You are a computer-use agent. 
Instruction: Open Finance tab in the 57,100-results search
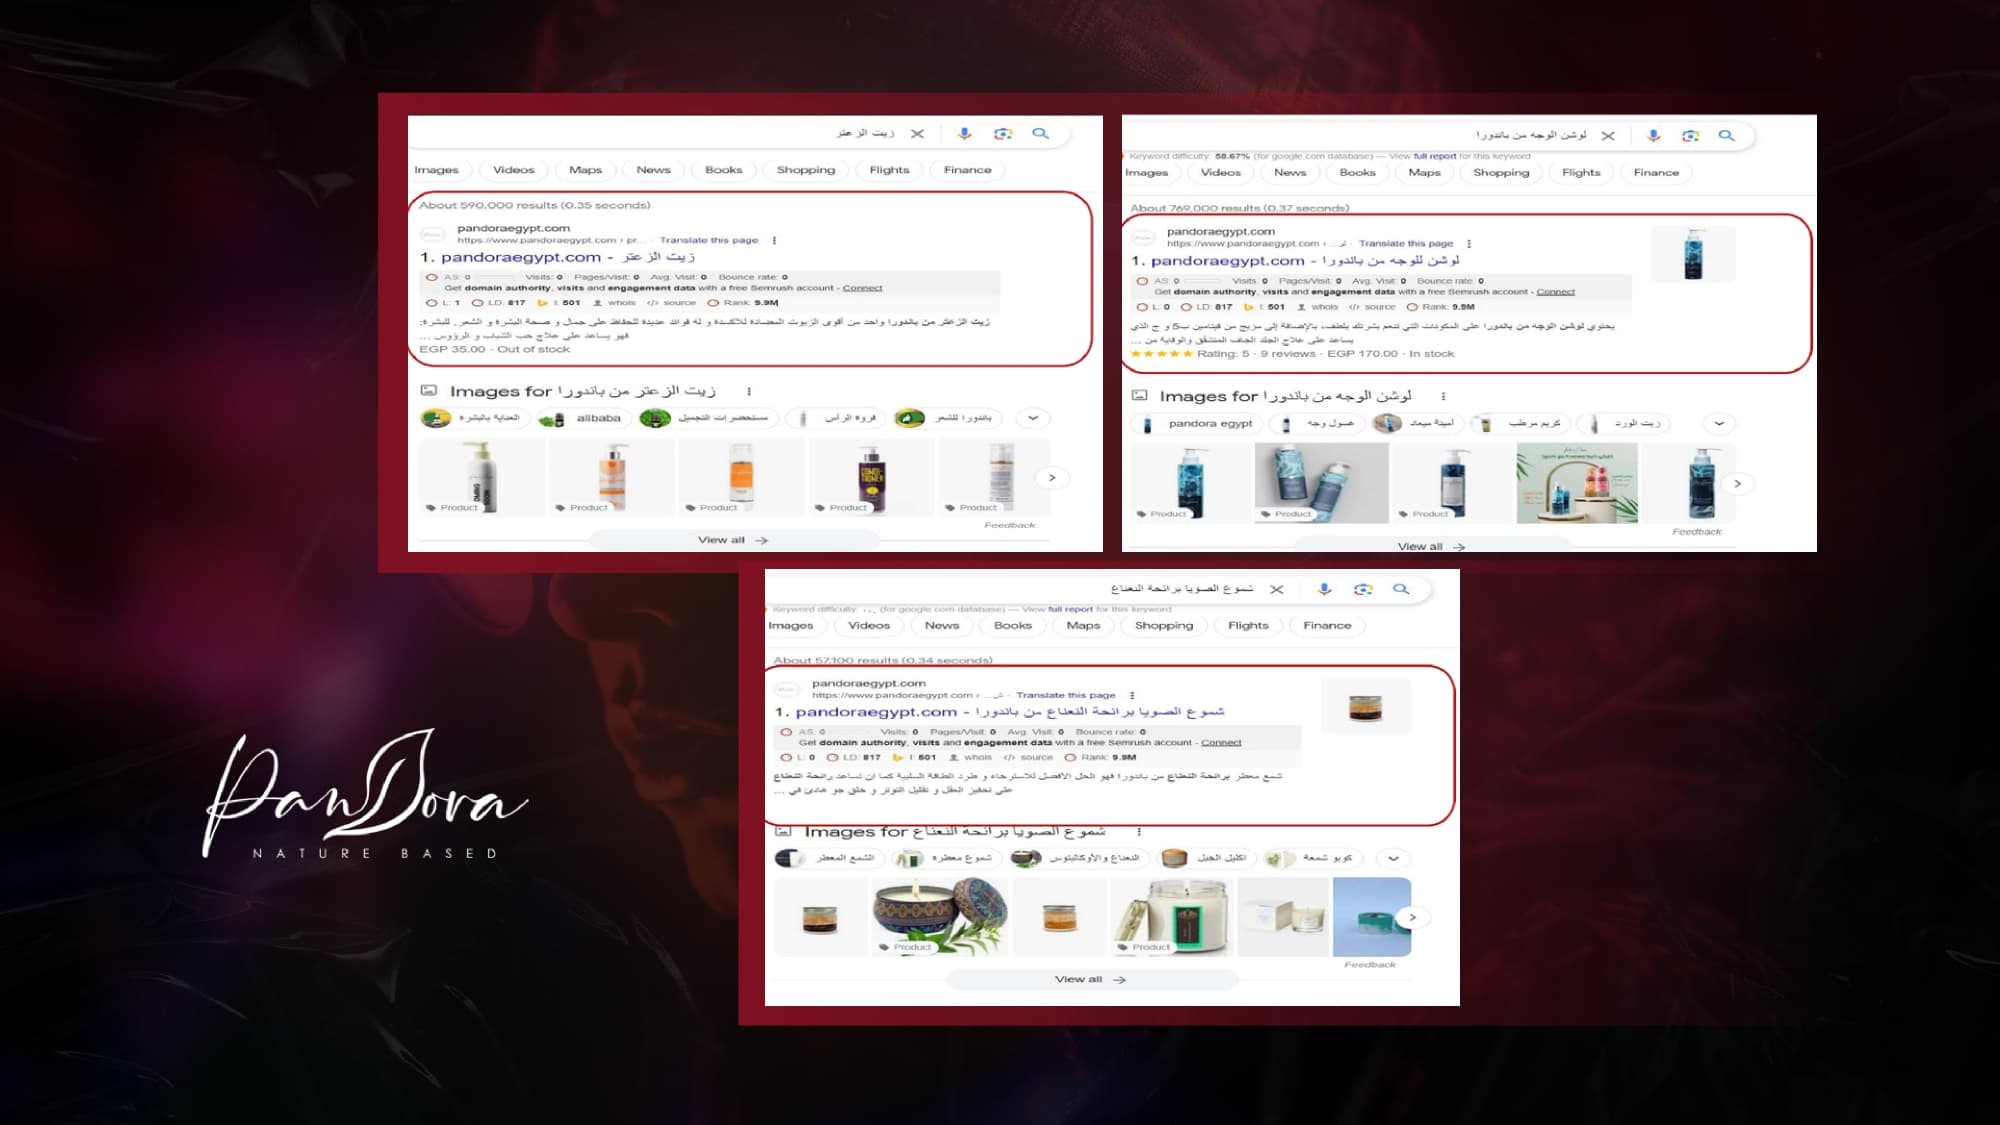click(1327, 626)
